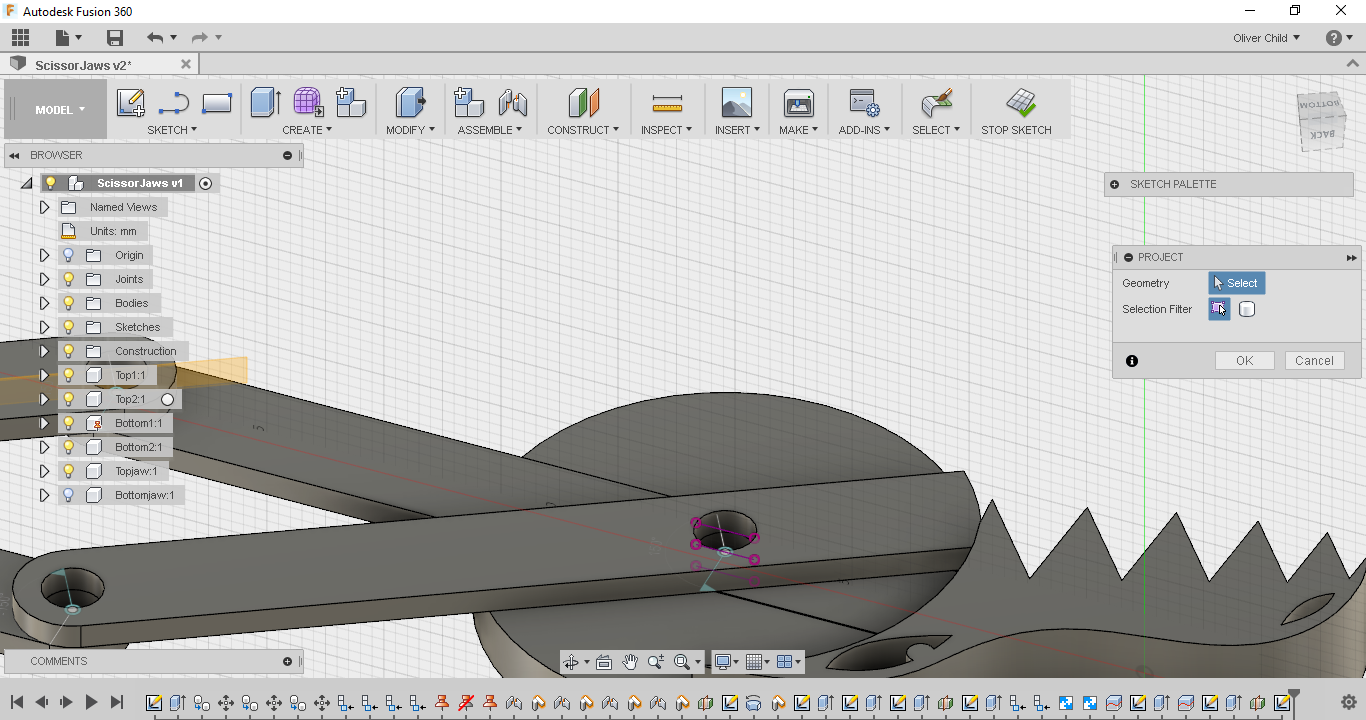
Task: Click the Stop Sketch icon
Action: tap(1019, 103)
